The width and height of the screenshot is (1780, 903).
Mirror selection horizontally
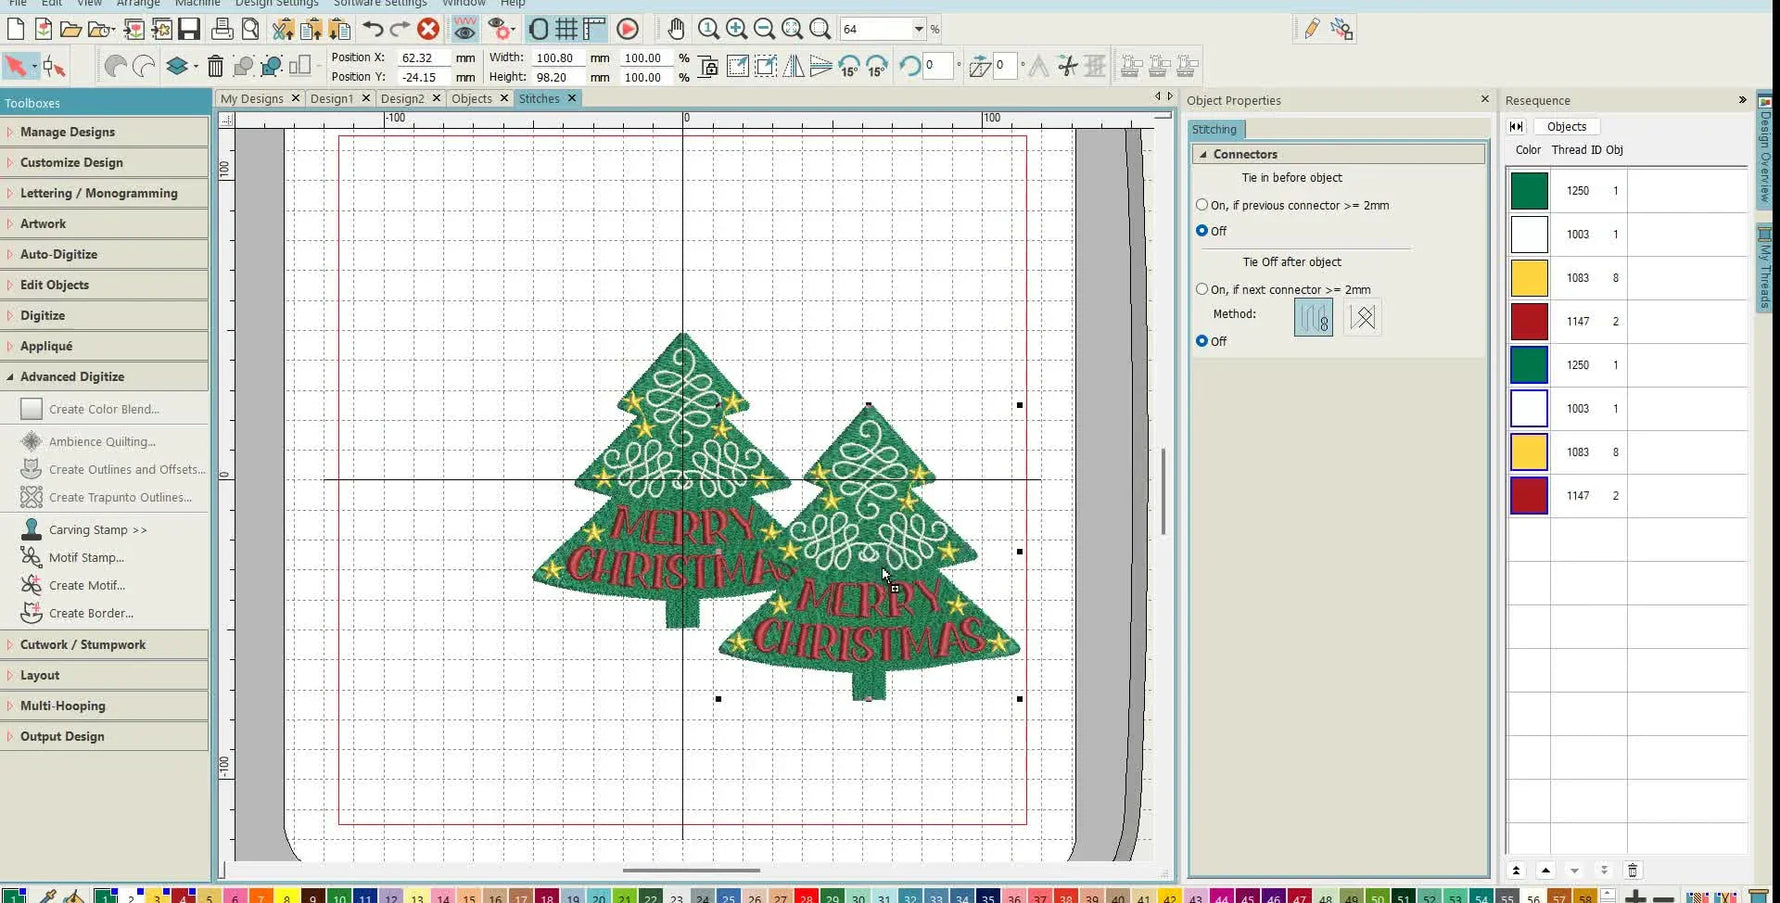click(793, 67)
